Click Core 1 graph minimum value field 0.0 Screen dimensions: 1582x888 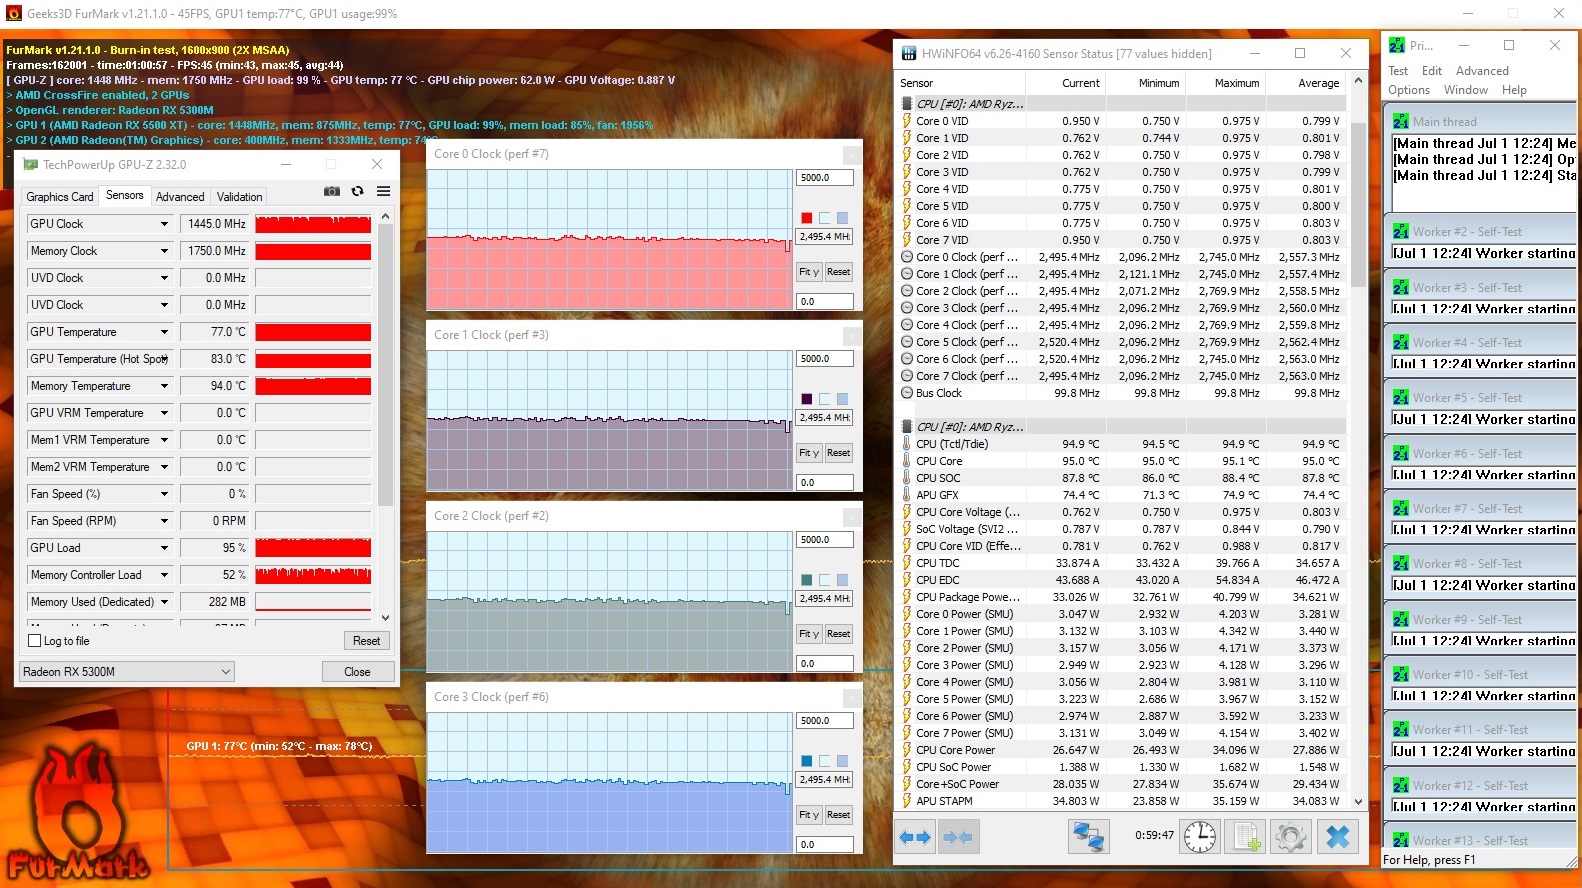click(x=825, y=482)
